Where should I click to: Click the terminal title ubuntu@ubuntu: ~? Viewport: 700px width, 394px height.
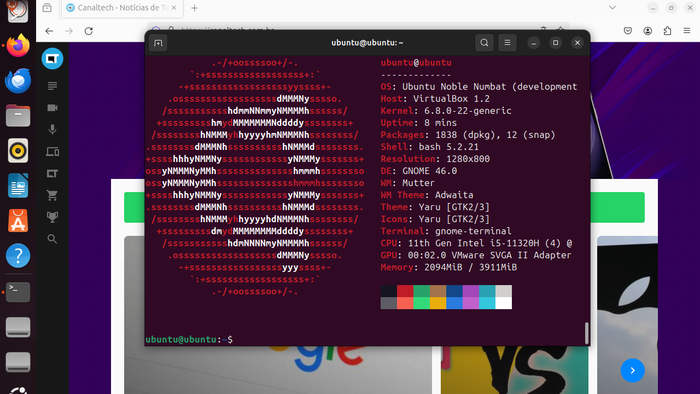coord(367,43)
